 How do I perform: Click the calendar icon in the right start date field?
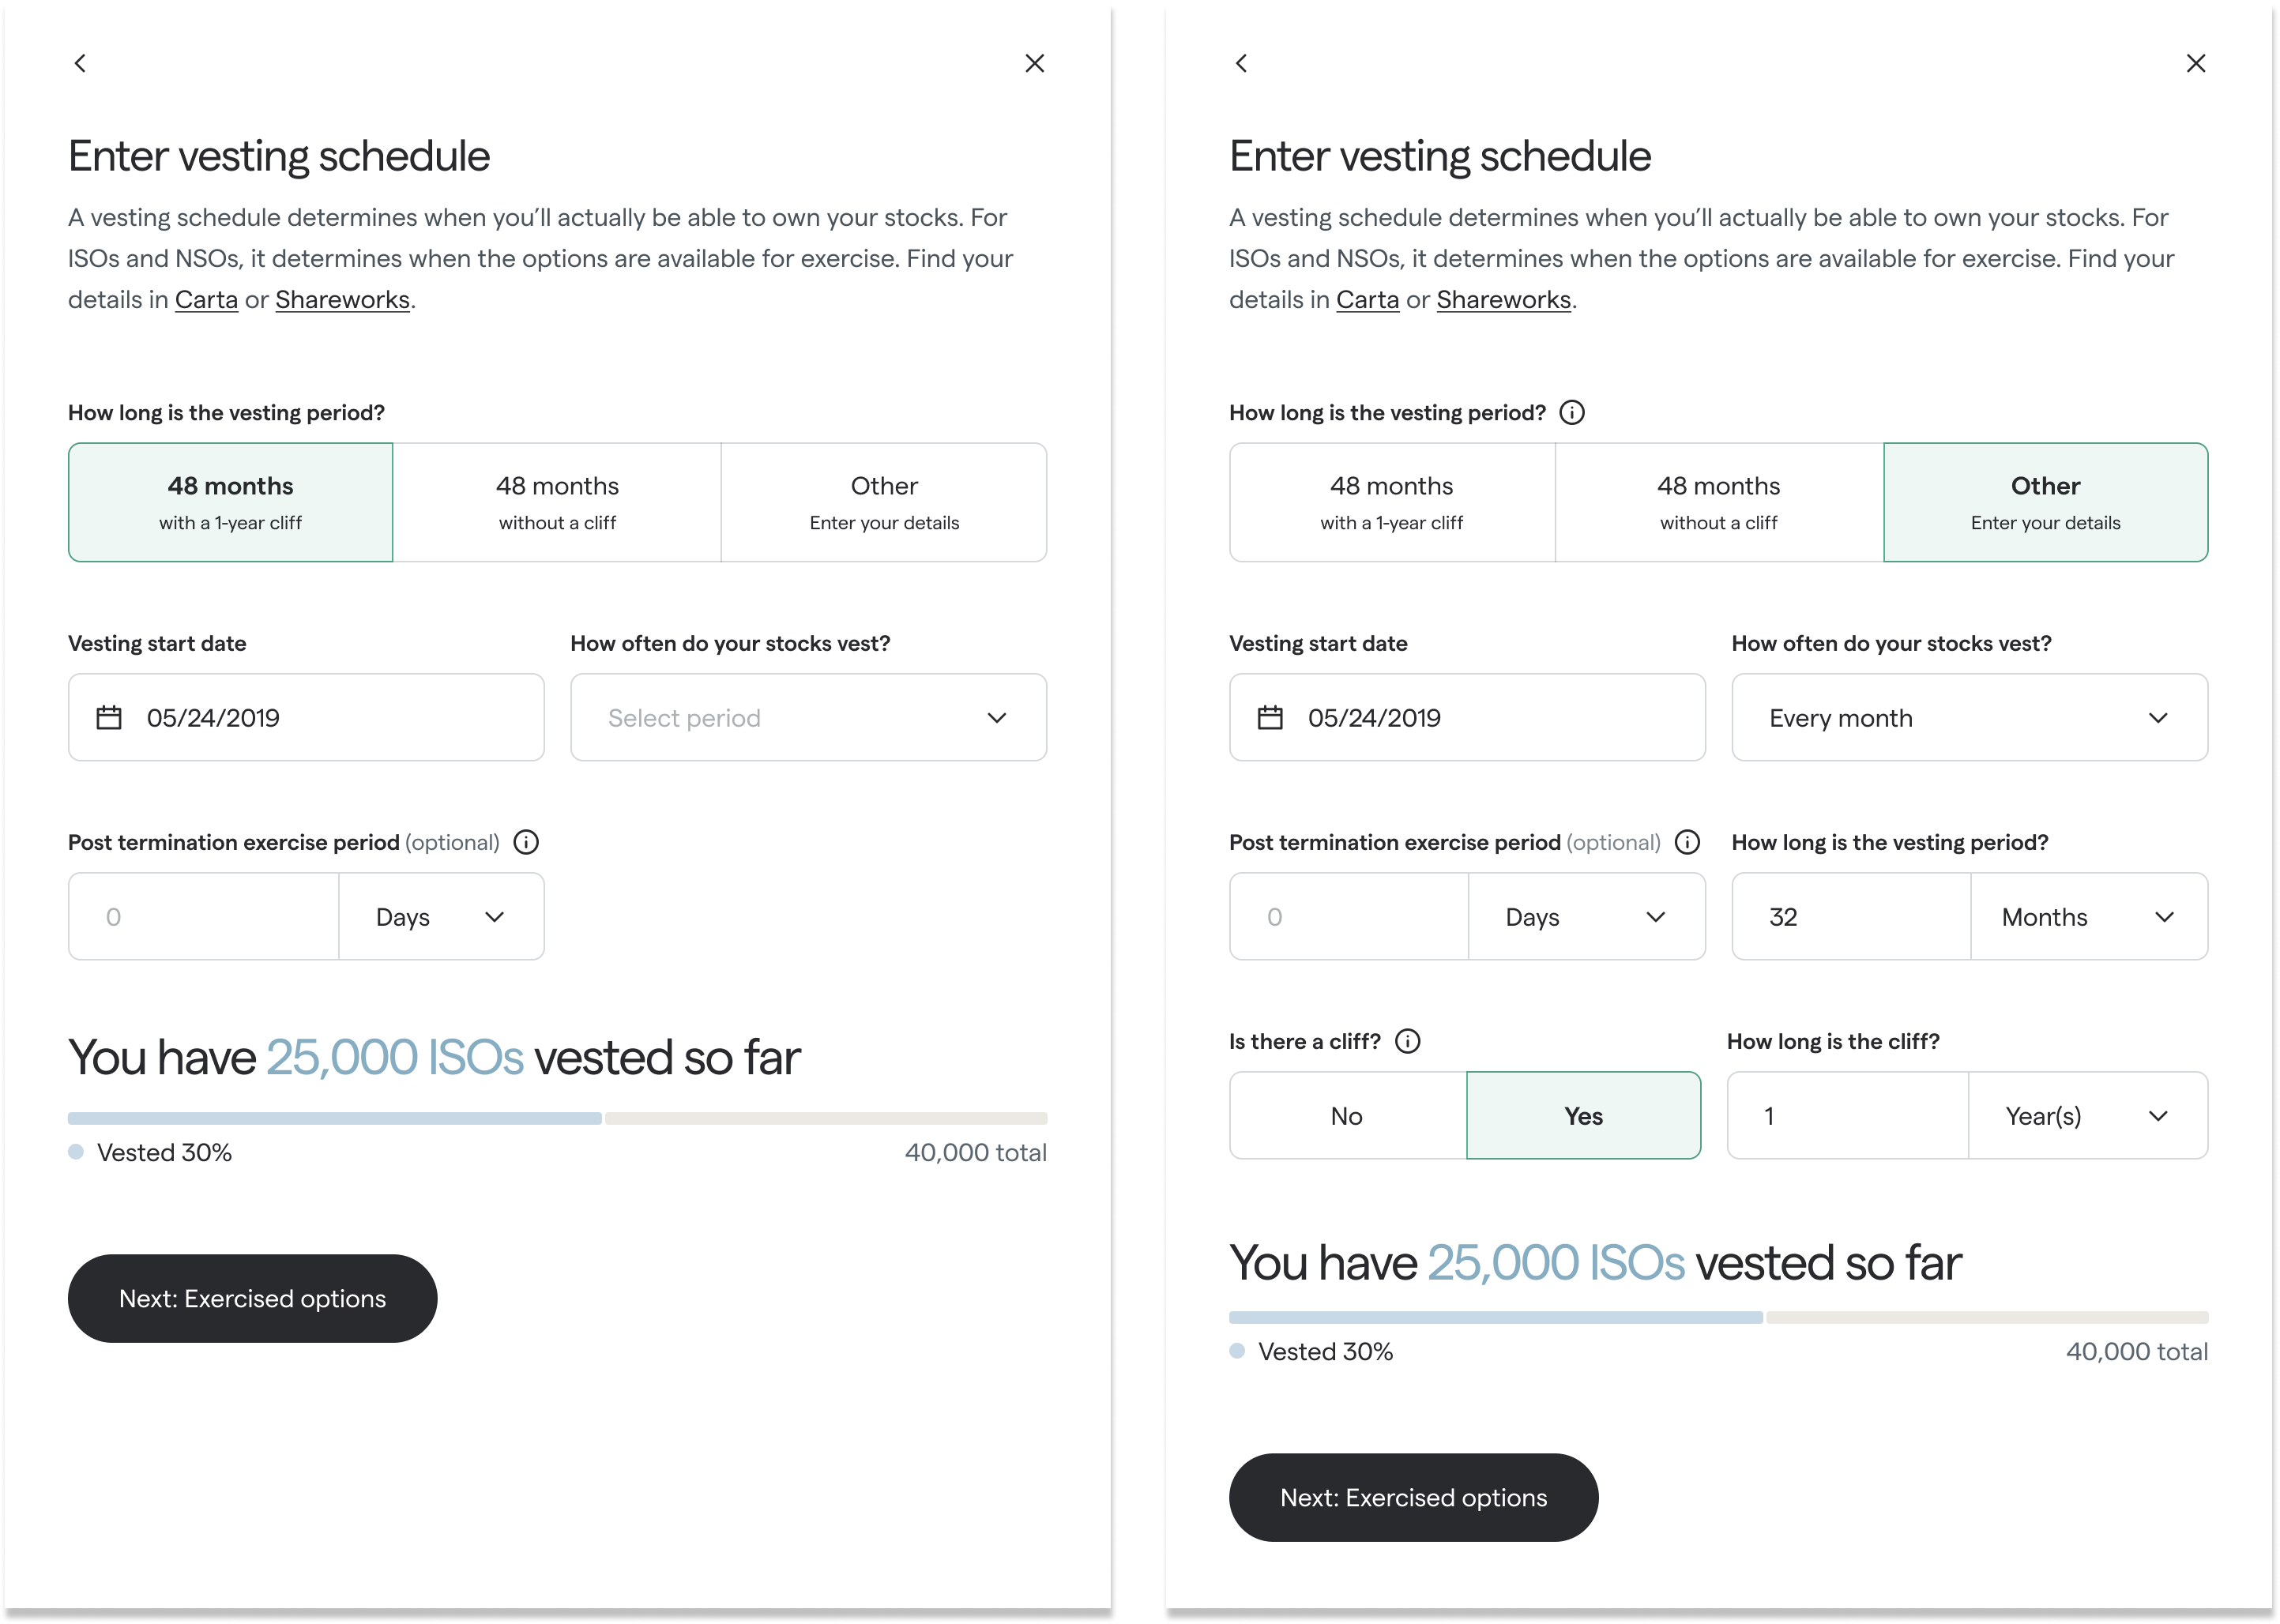click(x=1270, y=717)
